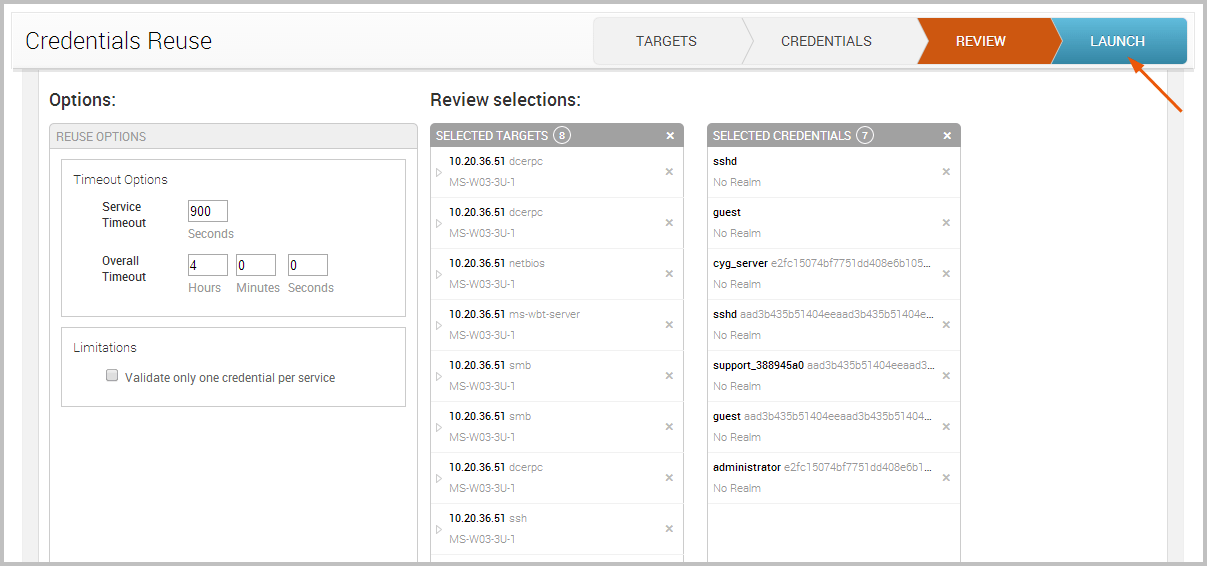Click the Overall Timeout minutes field
1207x566 pixels.
255,265
